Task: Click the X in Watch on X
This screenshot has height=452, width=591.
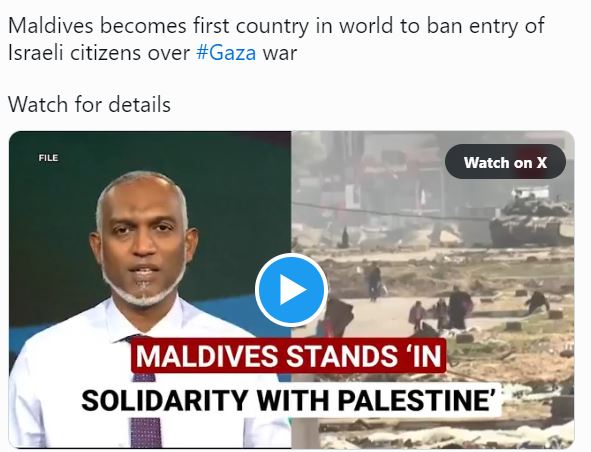Action: (x=541, y=162)
